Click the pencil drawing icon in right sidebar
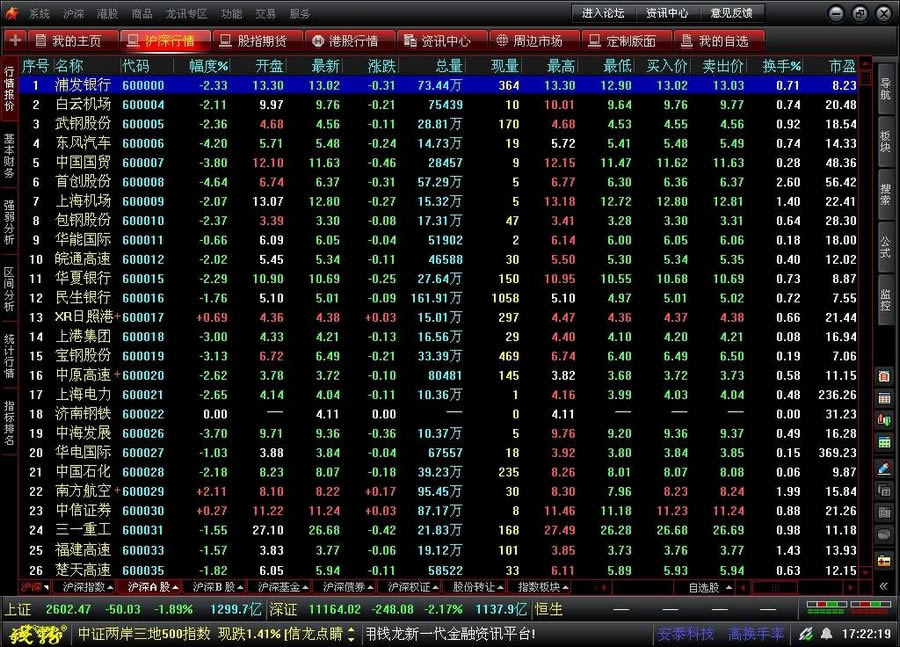Image resolution: width=900 pixels, height=647 pixels. point(884,467)
